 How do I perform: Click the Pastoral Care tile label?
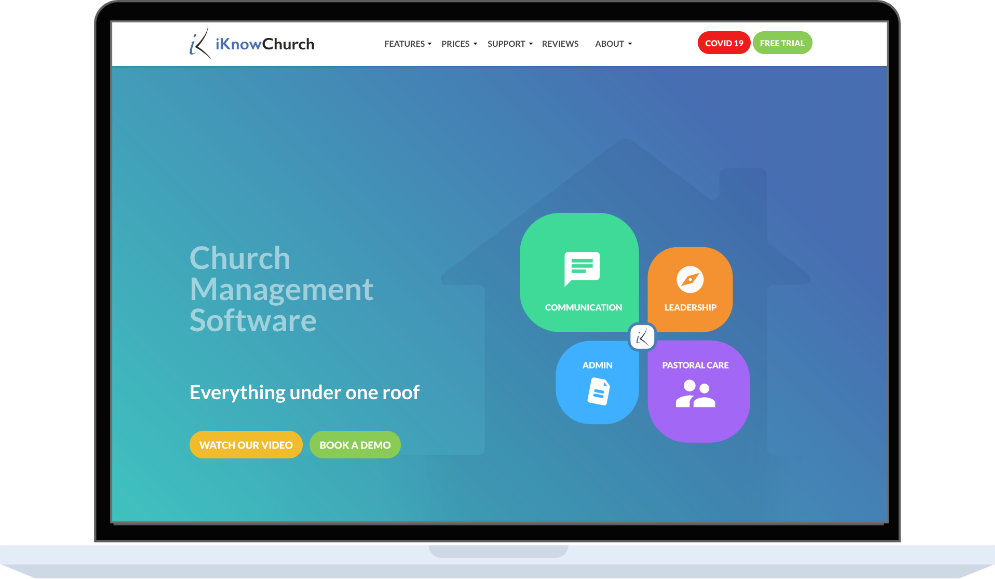[695, 365]
